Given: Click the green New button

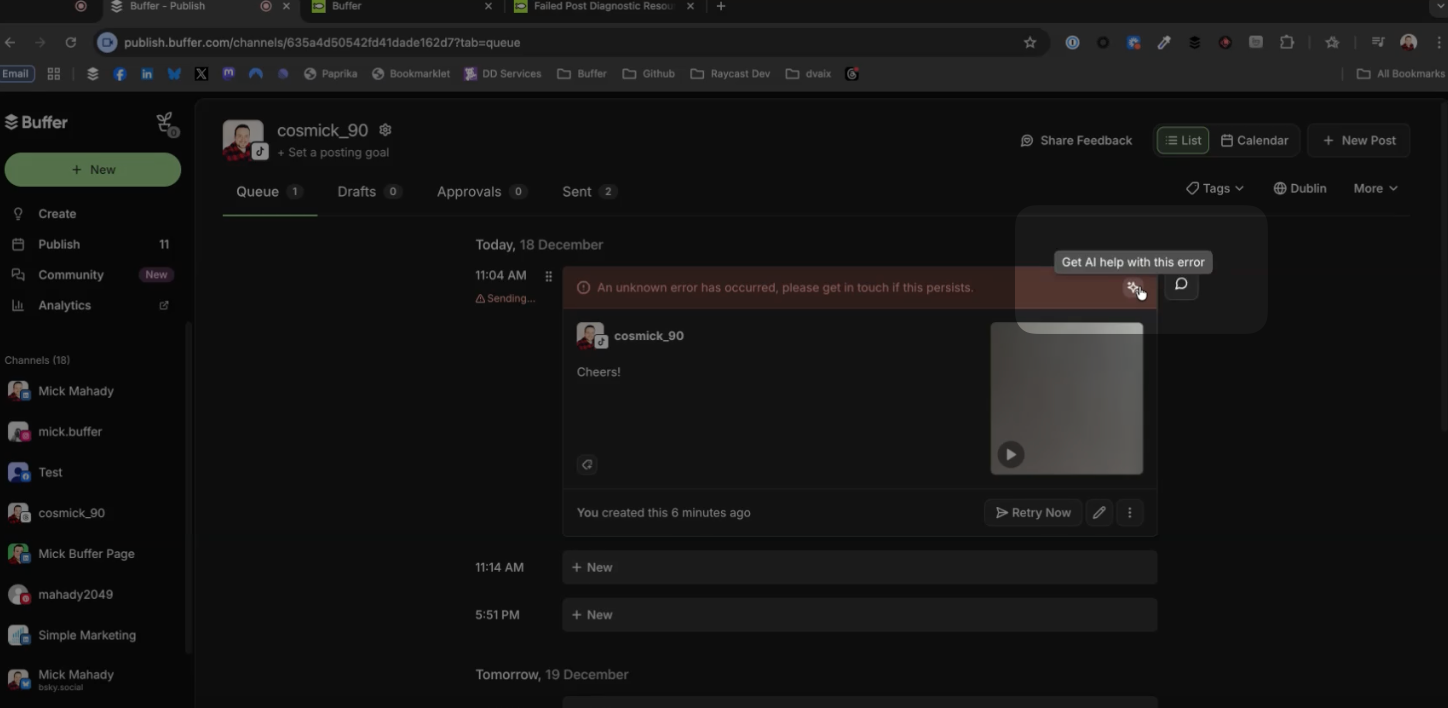Looking at the screenshot, I should [93, 170].
